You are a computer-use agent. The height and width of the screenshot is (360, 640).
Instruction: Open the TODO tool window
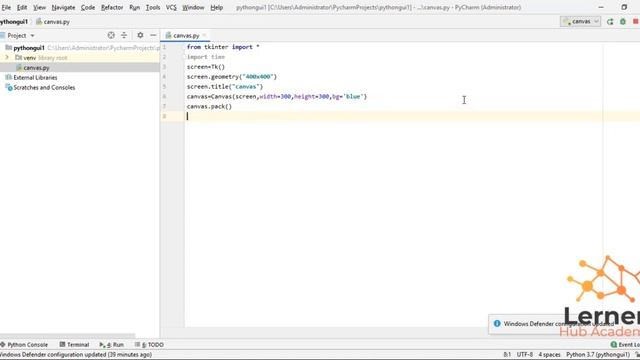coord(149,344)
